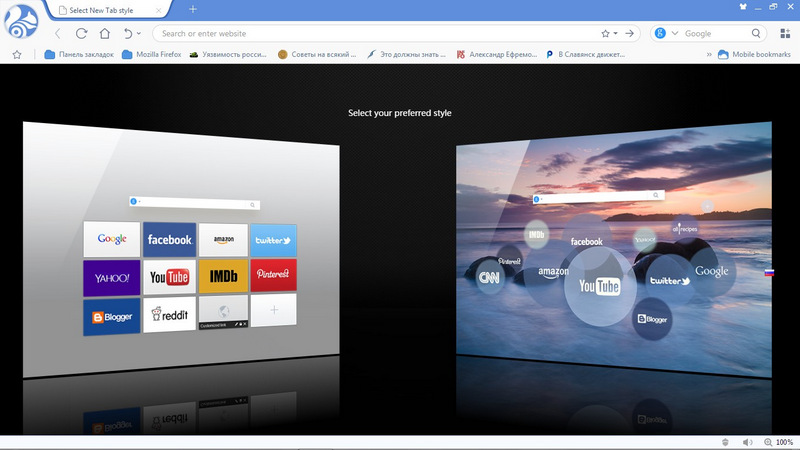The width and height of the screenshot is (800, 450).
Task: Click the reddit tile in tile preview
Action: click(x=169, y=315)
